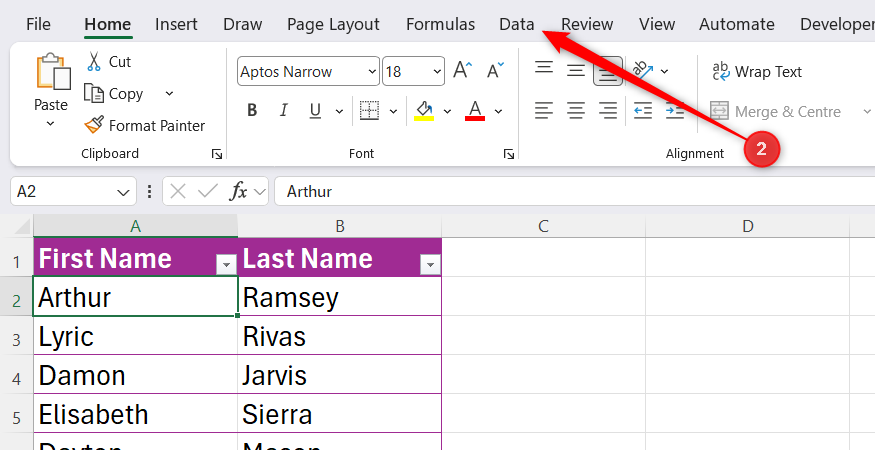The width and height of the screenshot is (875, 450).
Task: Click Merge & Centre button
Action: tap(775, 112)
